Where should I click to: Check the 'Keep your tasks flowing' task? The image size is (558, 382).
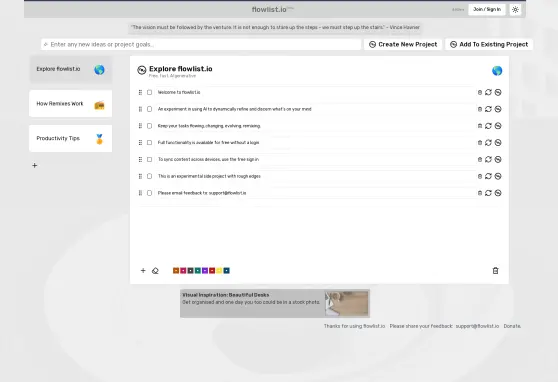pos(149,126)
